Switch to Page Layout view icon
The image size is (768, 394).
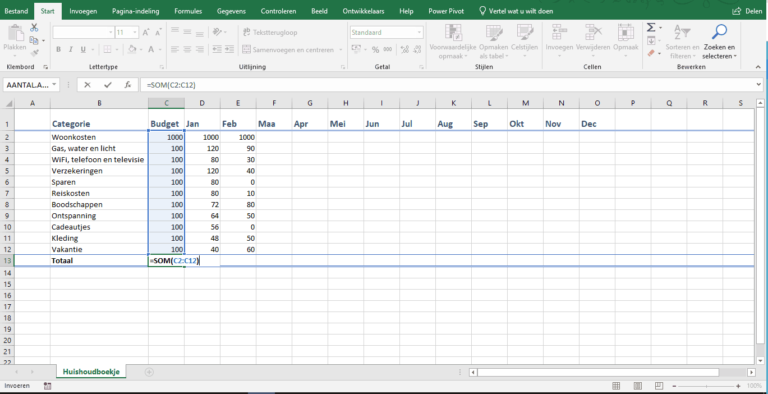tap(637, 386)
